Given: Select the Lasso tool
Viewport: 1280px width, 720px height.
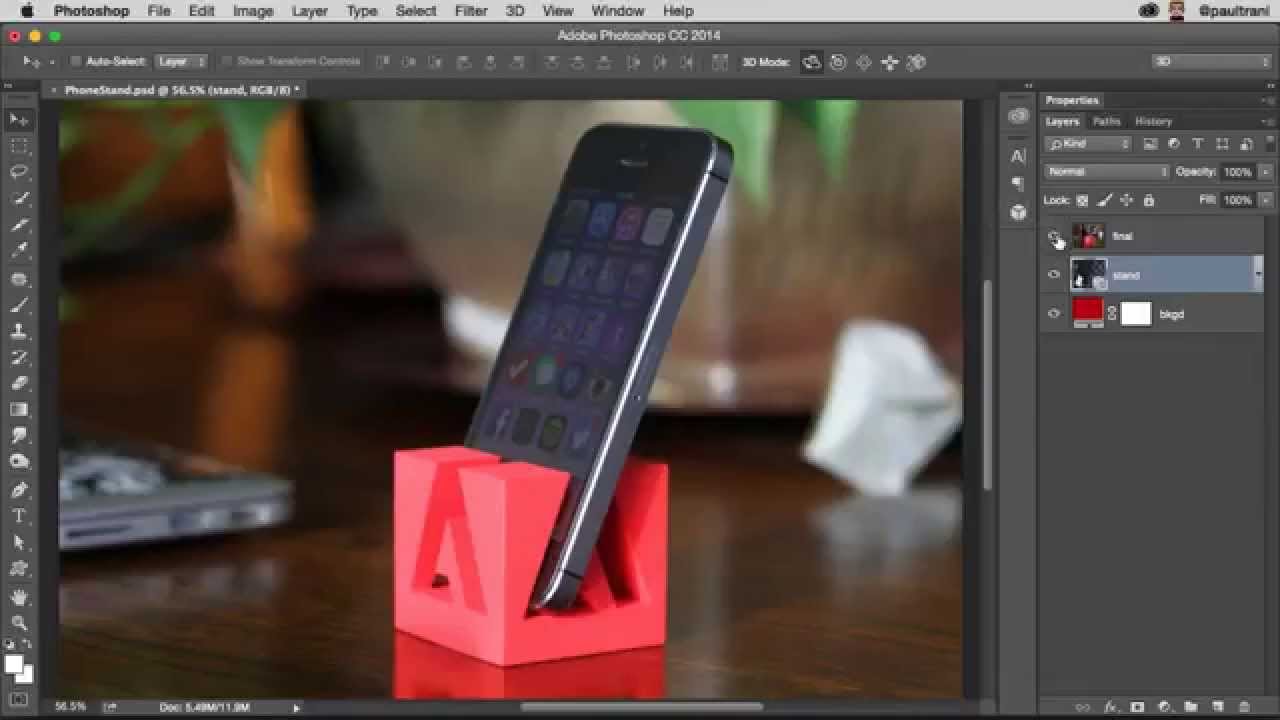Looking at the screenshot, I should tap(19, 172).
